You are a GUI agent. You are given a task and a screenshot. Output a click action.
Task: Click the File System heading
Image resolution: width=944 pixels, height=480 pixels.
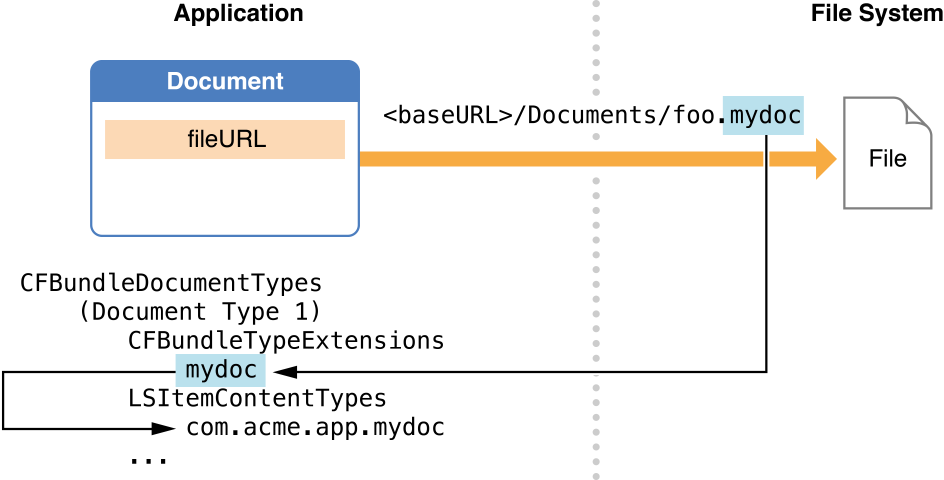pos(876,14)
